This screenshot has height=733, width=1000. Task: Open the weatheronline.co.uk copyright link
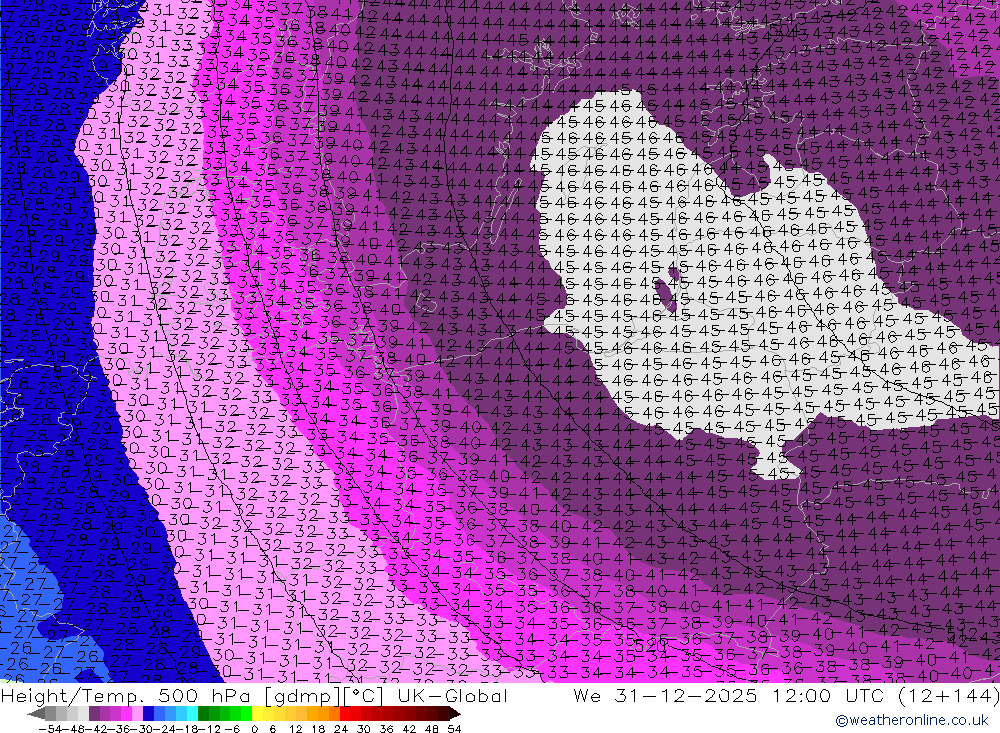point(911,720)
